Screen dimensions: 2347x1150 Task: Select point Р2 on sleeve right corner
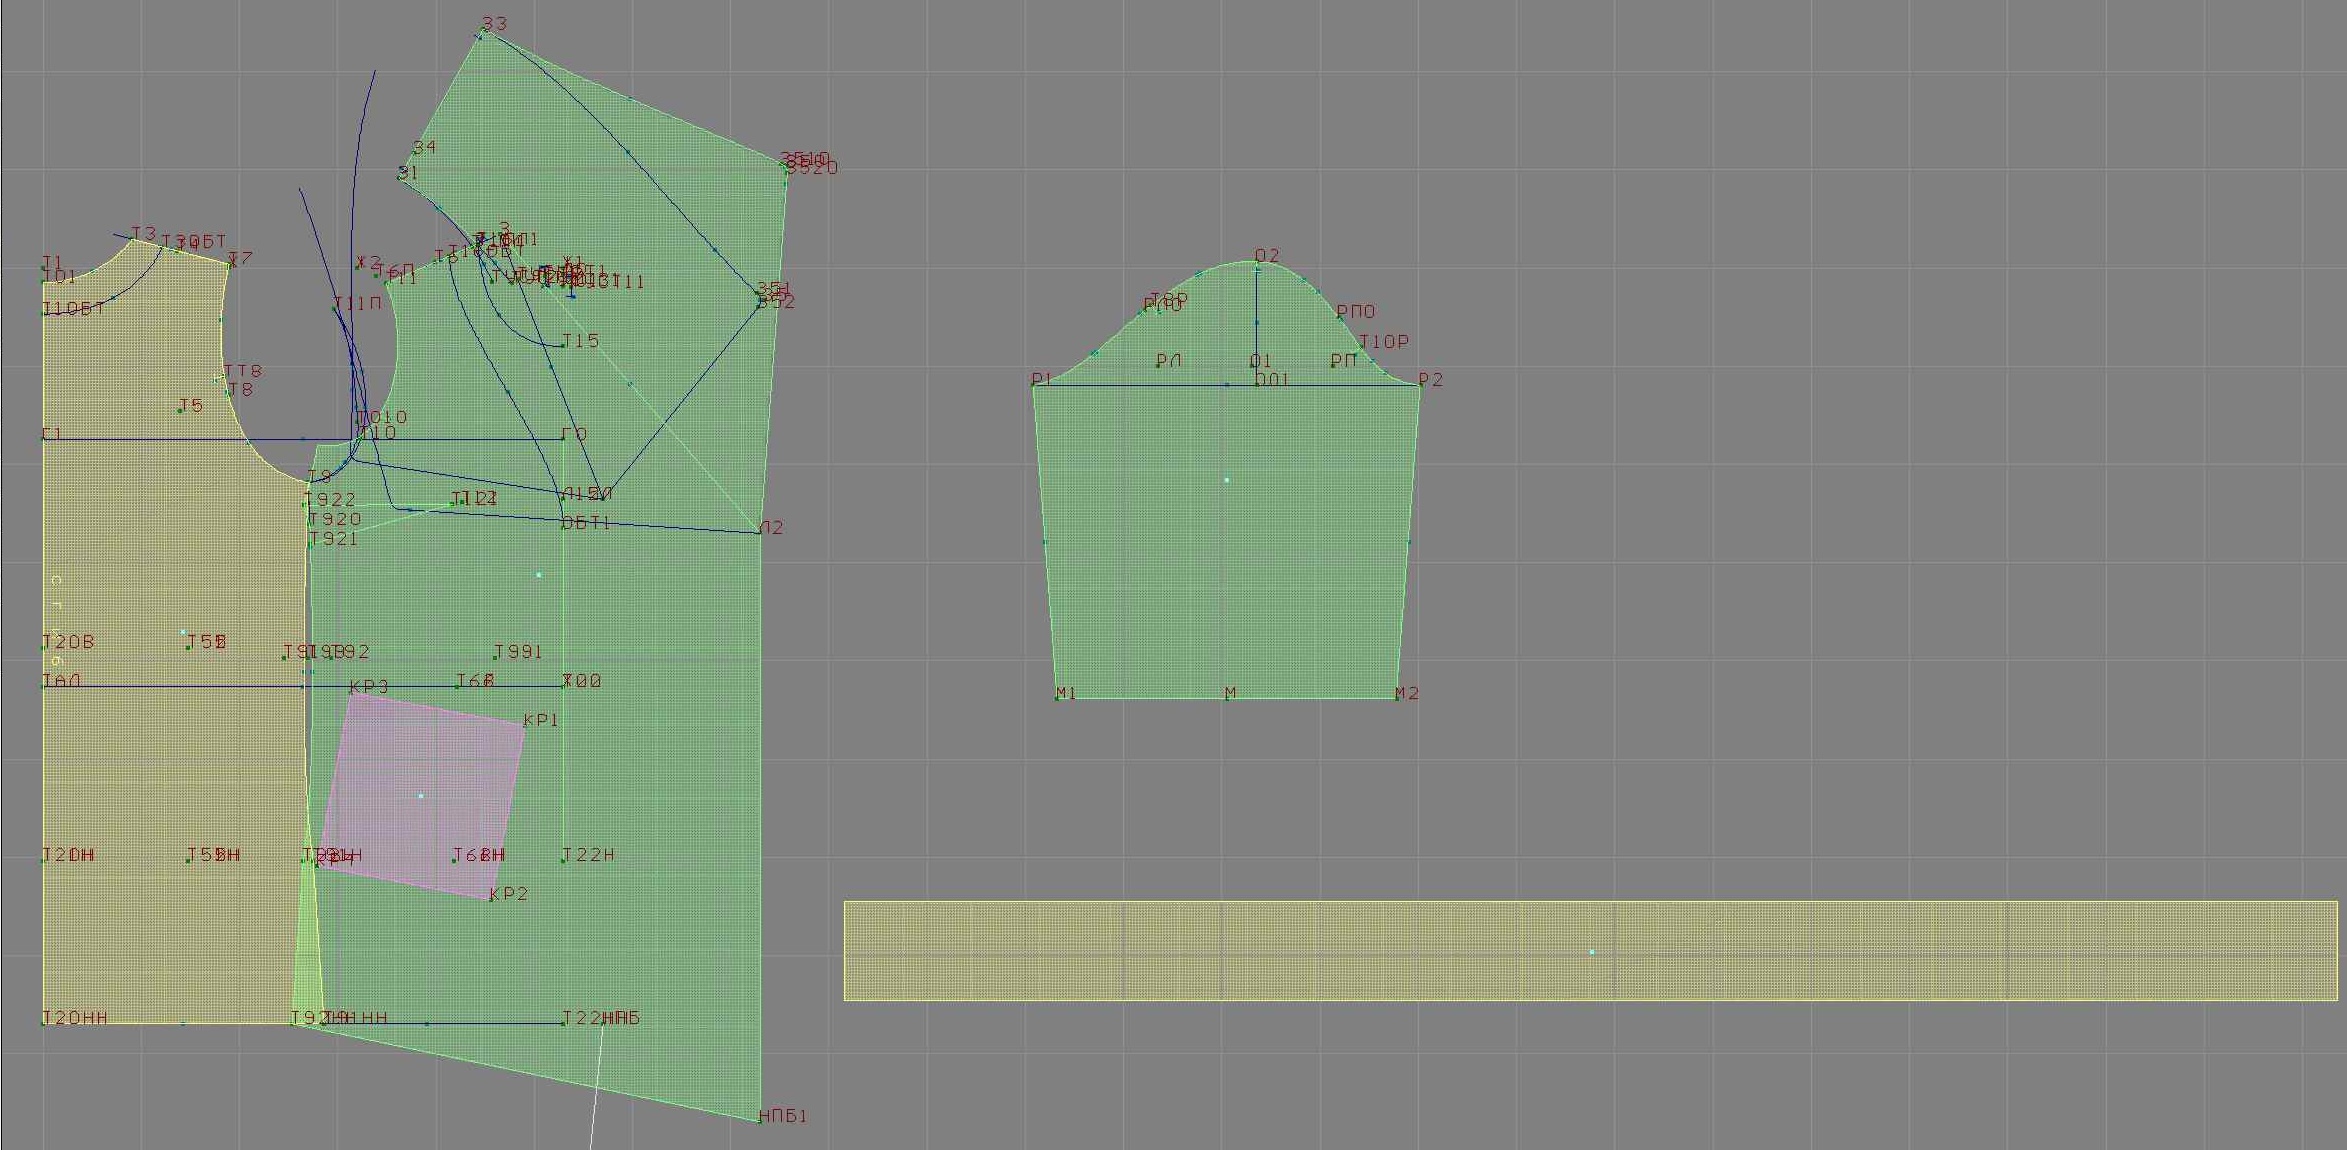point(1419,384)
